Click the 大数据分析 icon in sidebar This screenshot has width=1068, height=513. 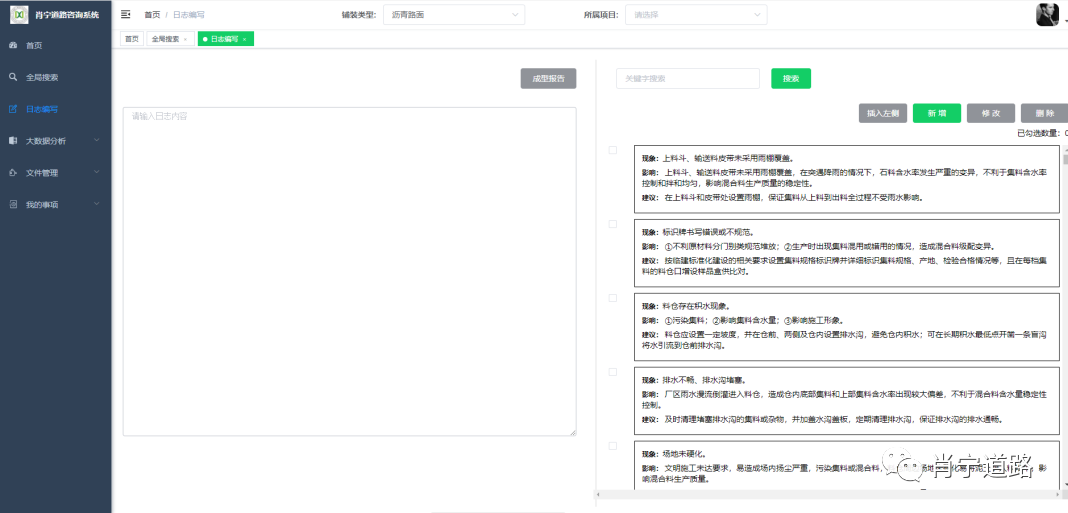[13, 141]
